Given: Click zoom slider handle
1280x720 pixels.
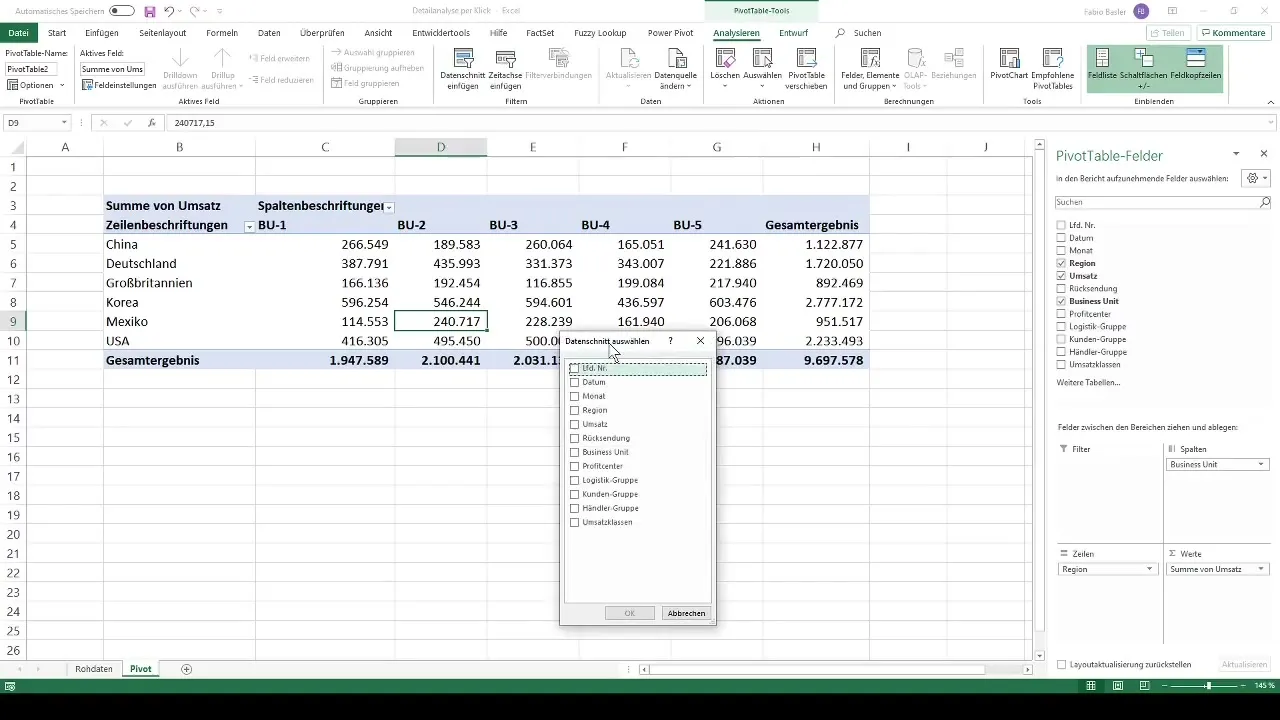Looking at the screenshot, I should click(x=1208, y=686).
